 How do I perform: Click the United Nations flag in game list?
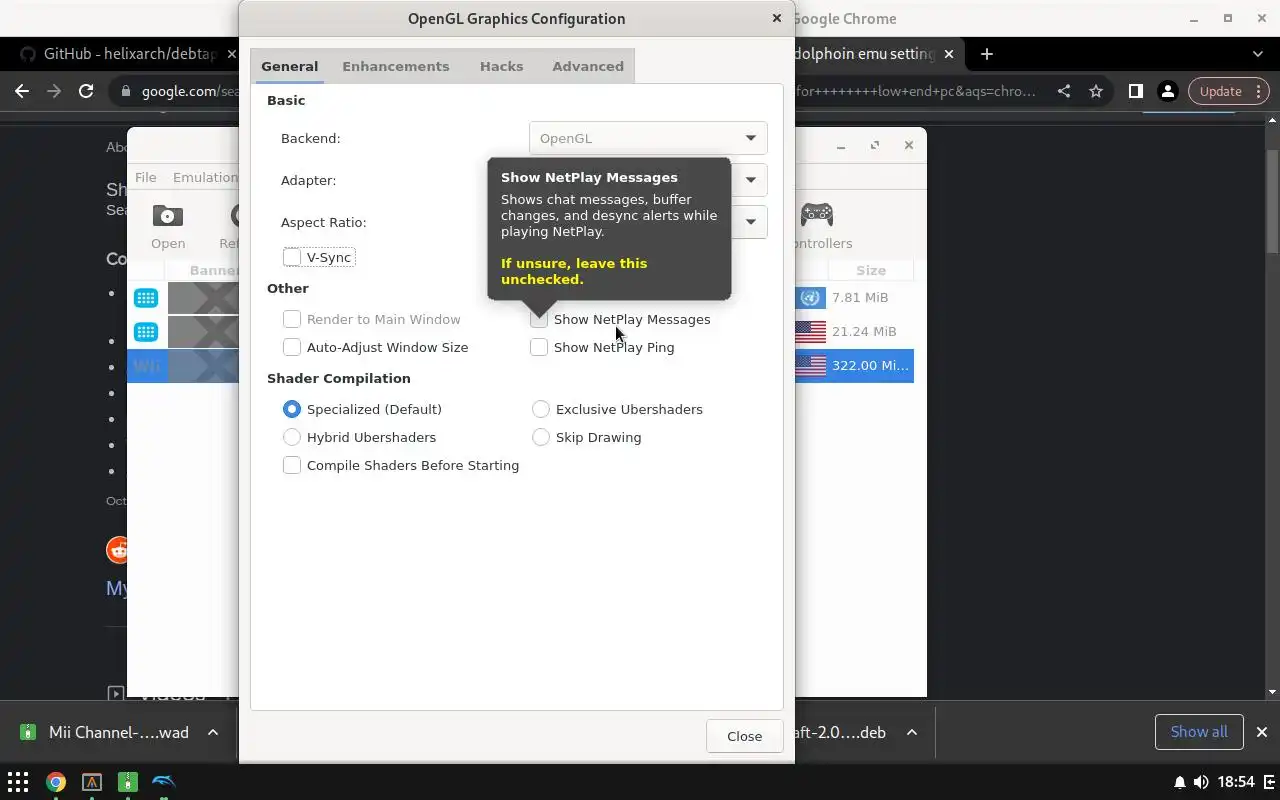pyautogui.click(x=811, y=298)
